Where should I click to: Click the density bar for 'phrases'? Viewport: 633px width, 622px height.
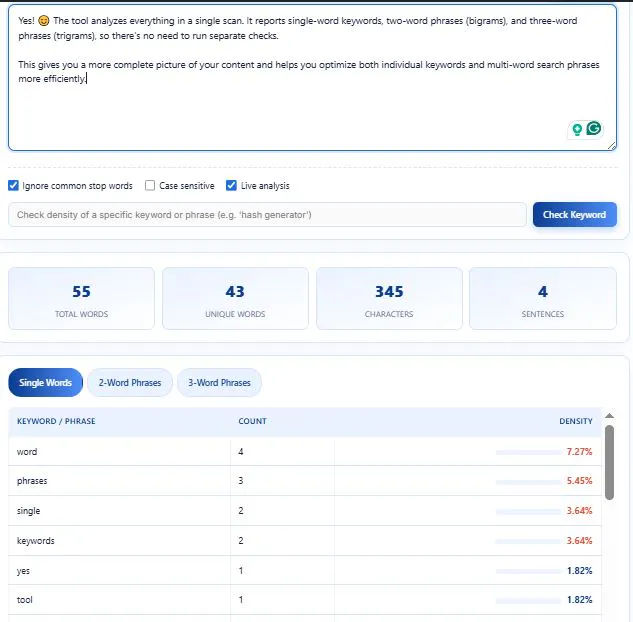coord(528,482)
